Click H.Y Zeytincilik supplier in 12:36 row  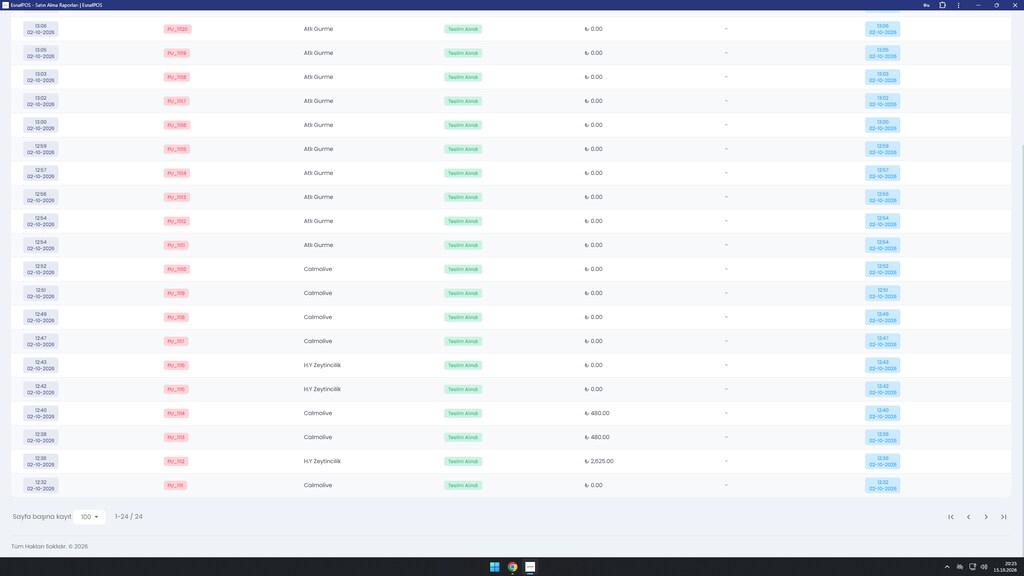(x=322, y=461)
